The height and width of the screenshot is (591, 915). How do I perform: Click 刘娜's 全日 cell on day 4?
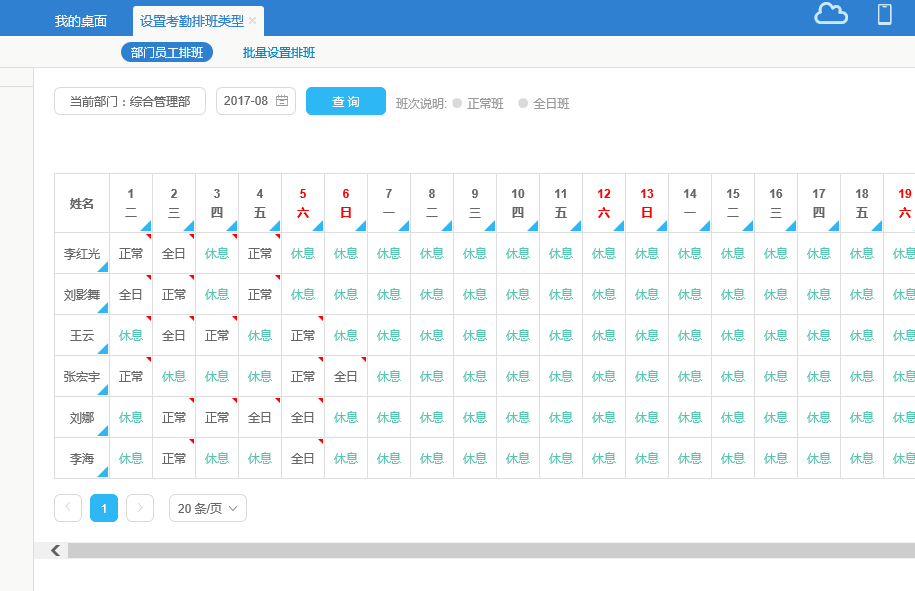click(260, 417)
